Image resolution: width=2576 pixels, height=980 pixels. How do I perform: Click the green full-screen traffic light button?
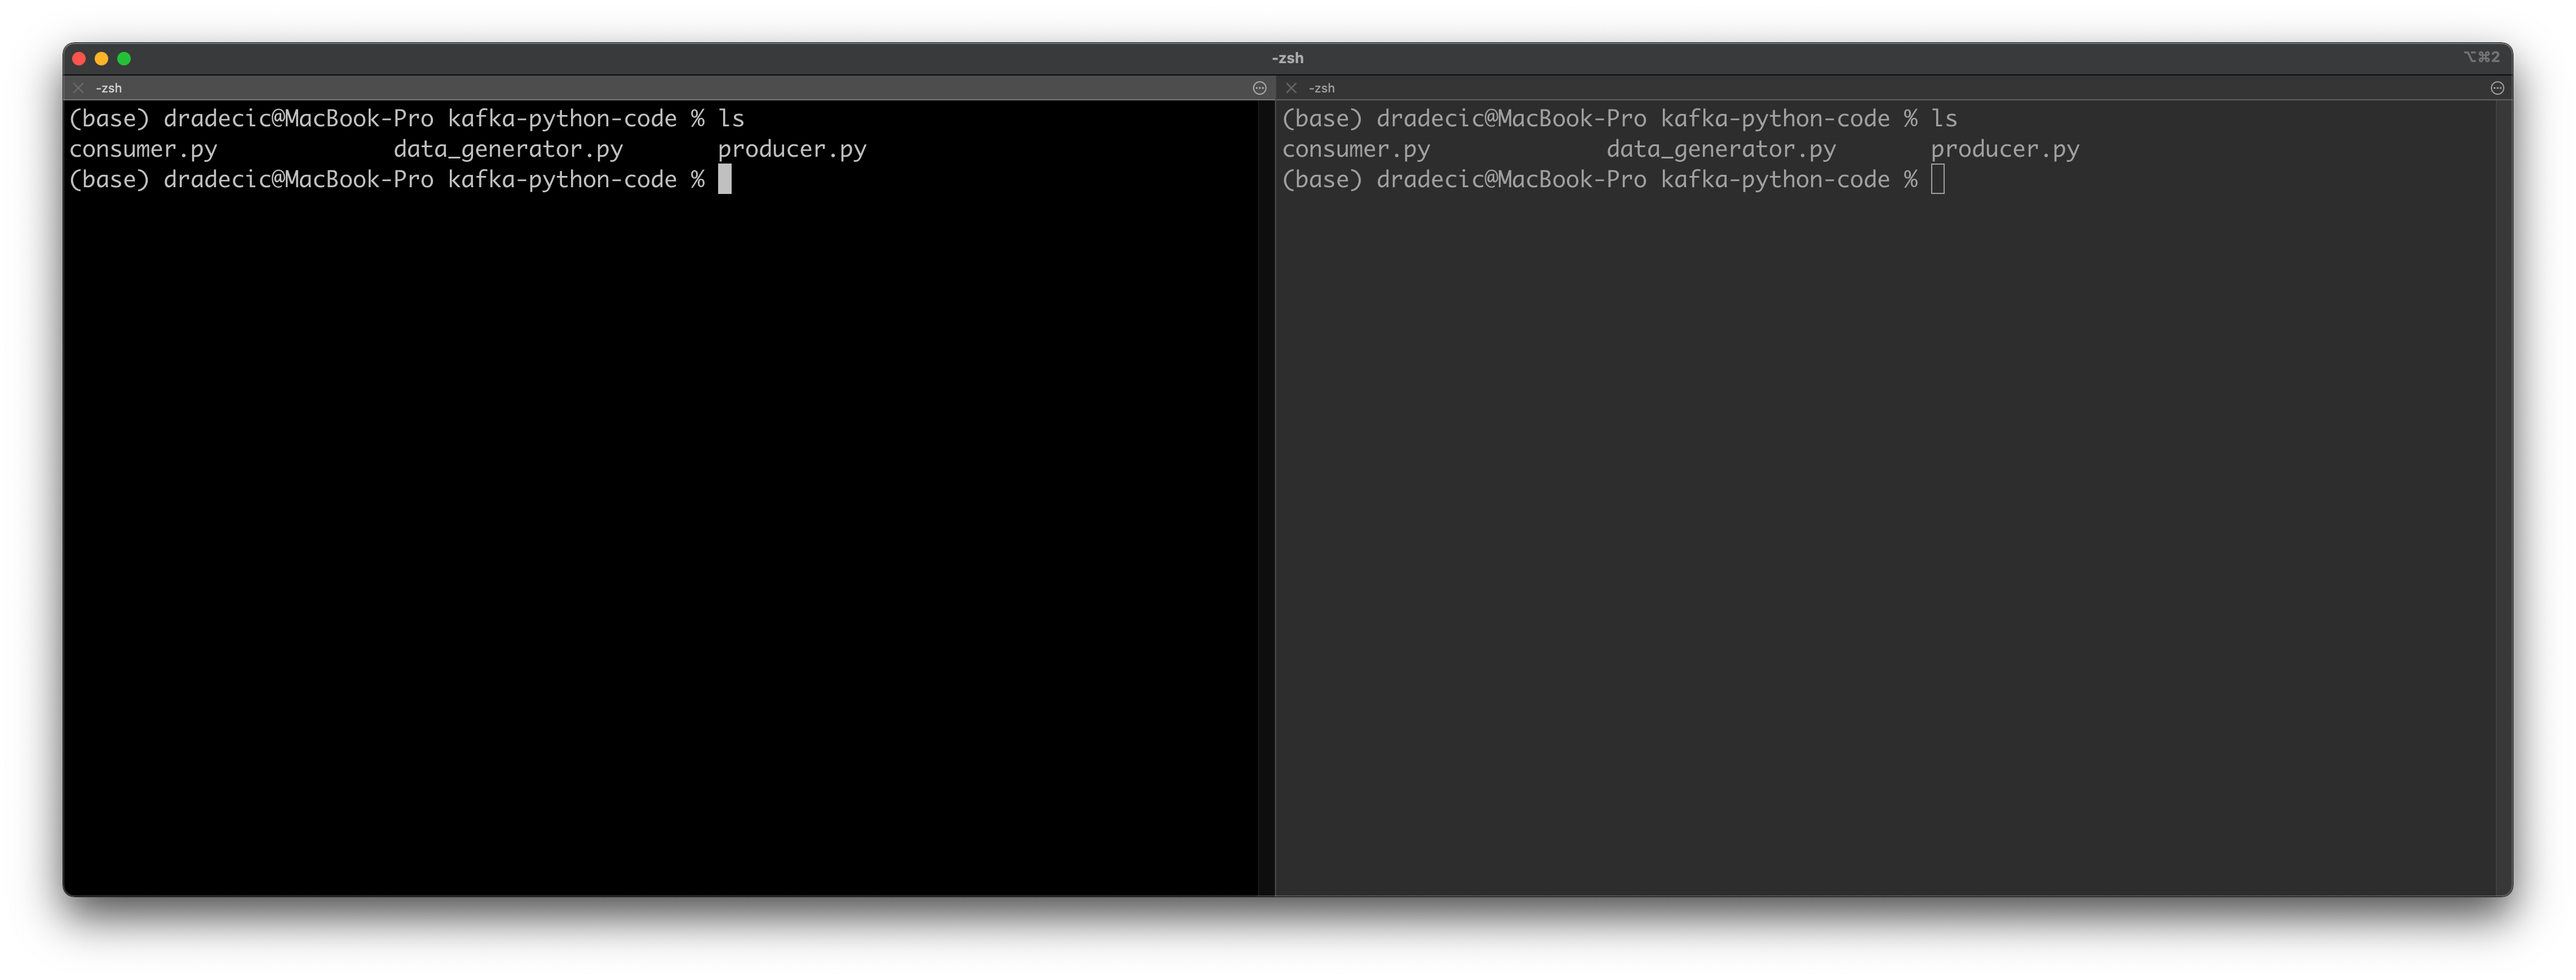coord(123,58)
